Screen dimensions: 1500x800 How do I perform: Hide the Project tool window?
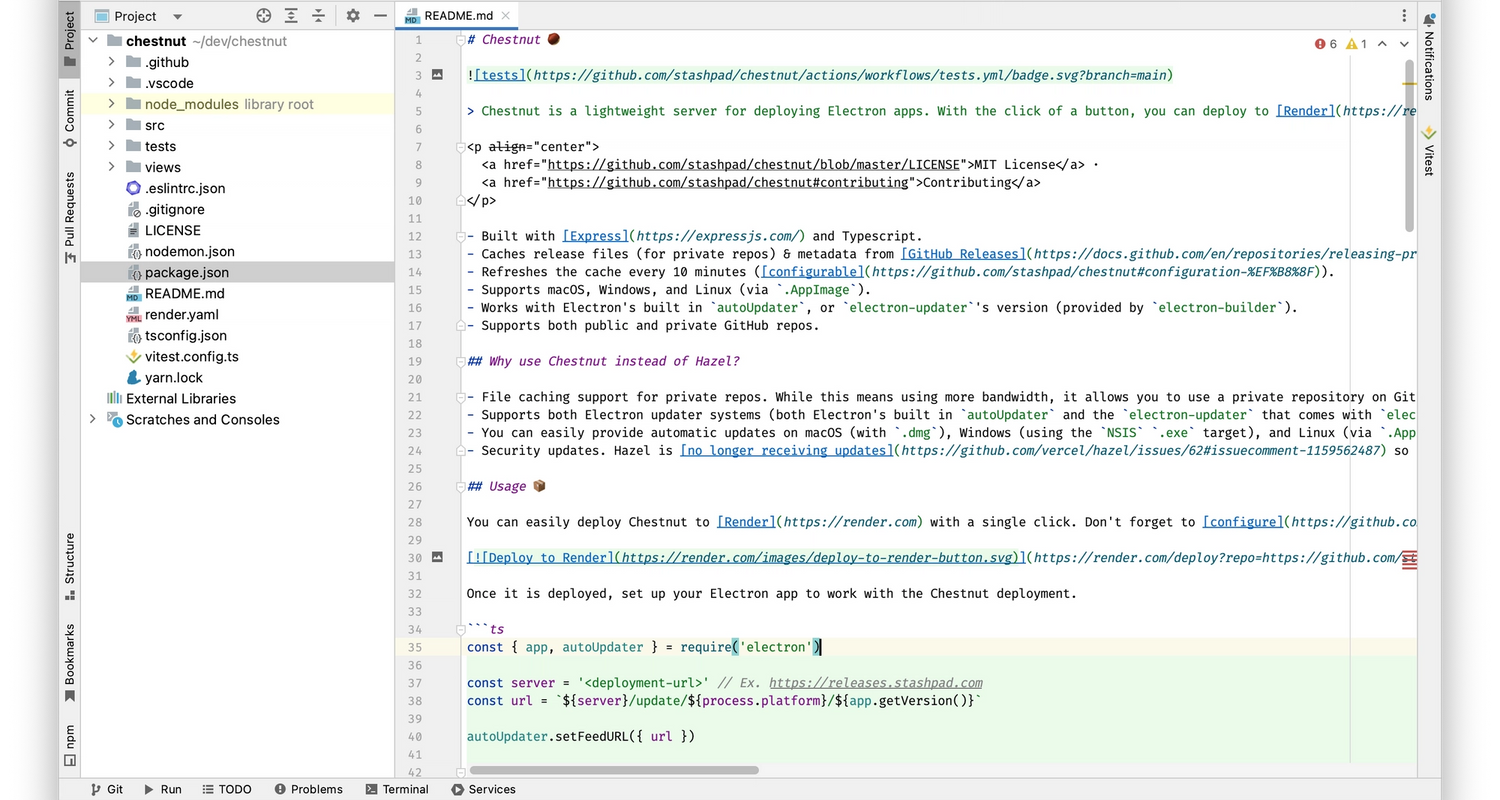[380, 16]
